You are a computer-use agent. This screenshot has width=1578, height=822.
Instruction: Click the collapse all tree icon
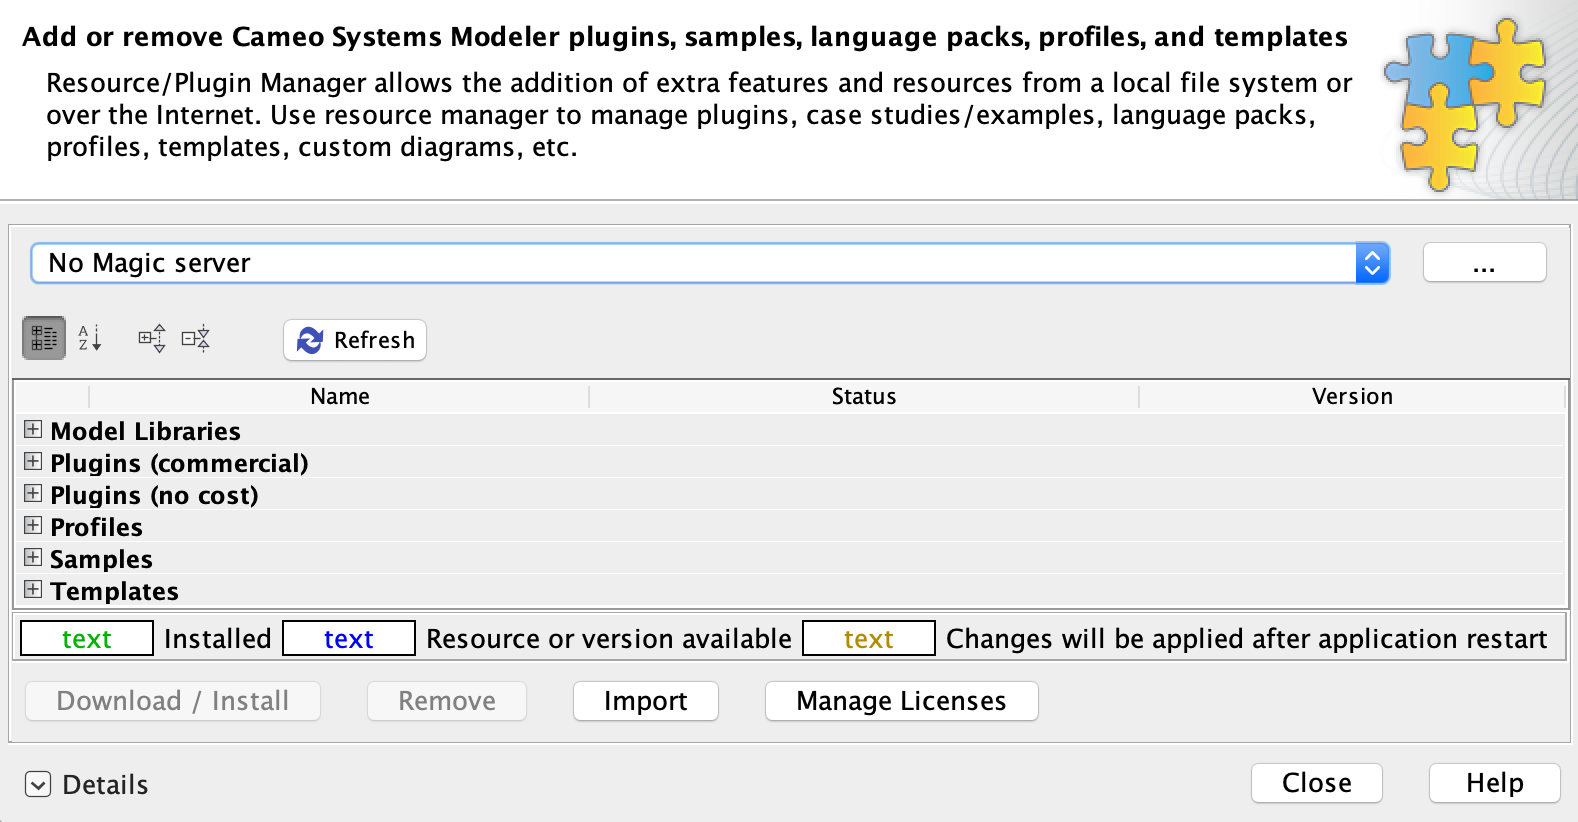(x=196, y=338)
